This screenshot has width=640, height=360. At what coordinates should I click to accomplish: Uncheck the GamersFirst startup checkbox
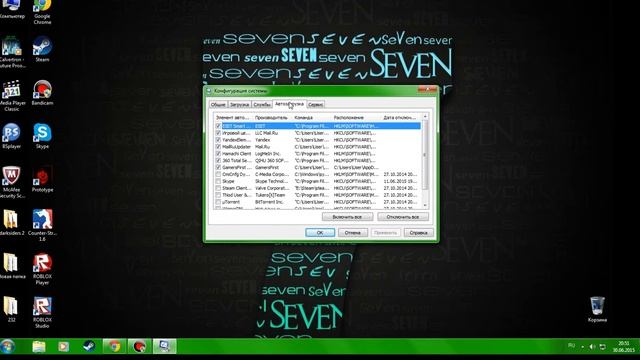tap(218, 168)
